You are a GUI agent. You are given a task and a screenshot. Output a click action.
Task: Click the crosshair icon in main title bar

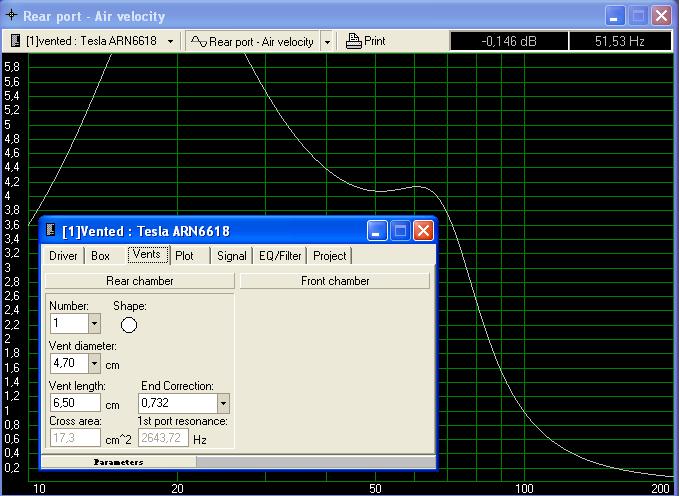click(11, 15)
